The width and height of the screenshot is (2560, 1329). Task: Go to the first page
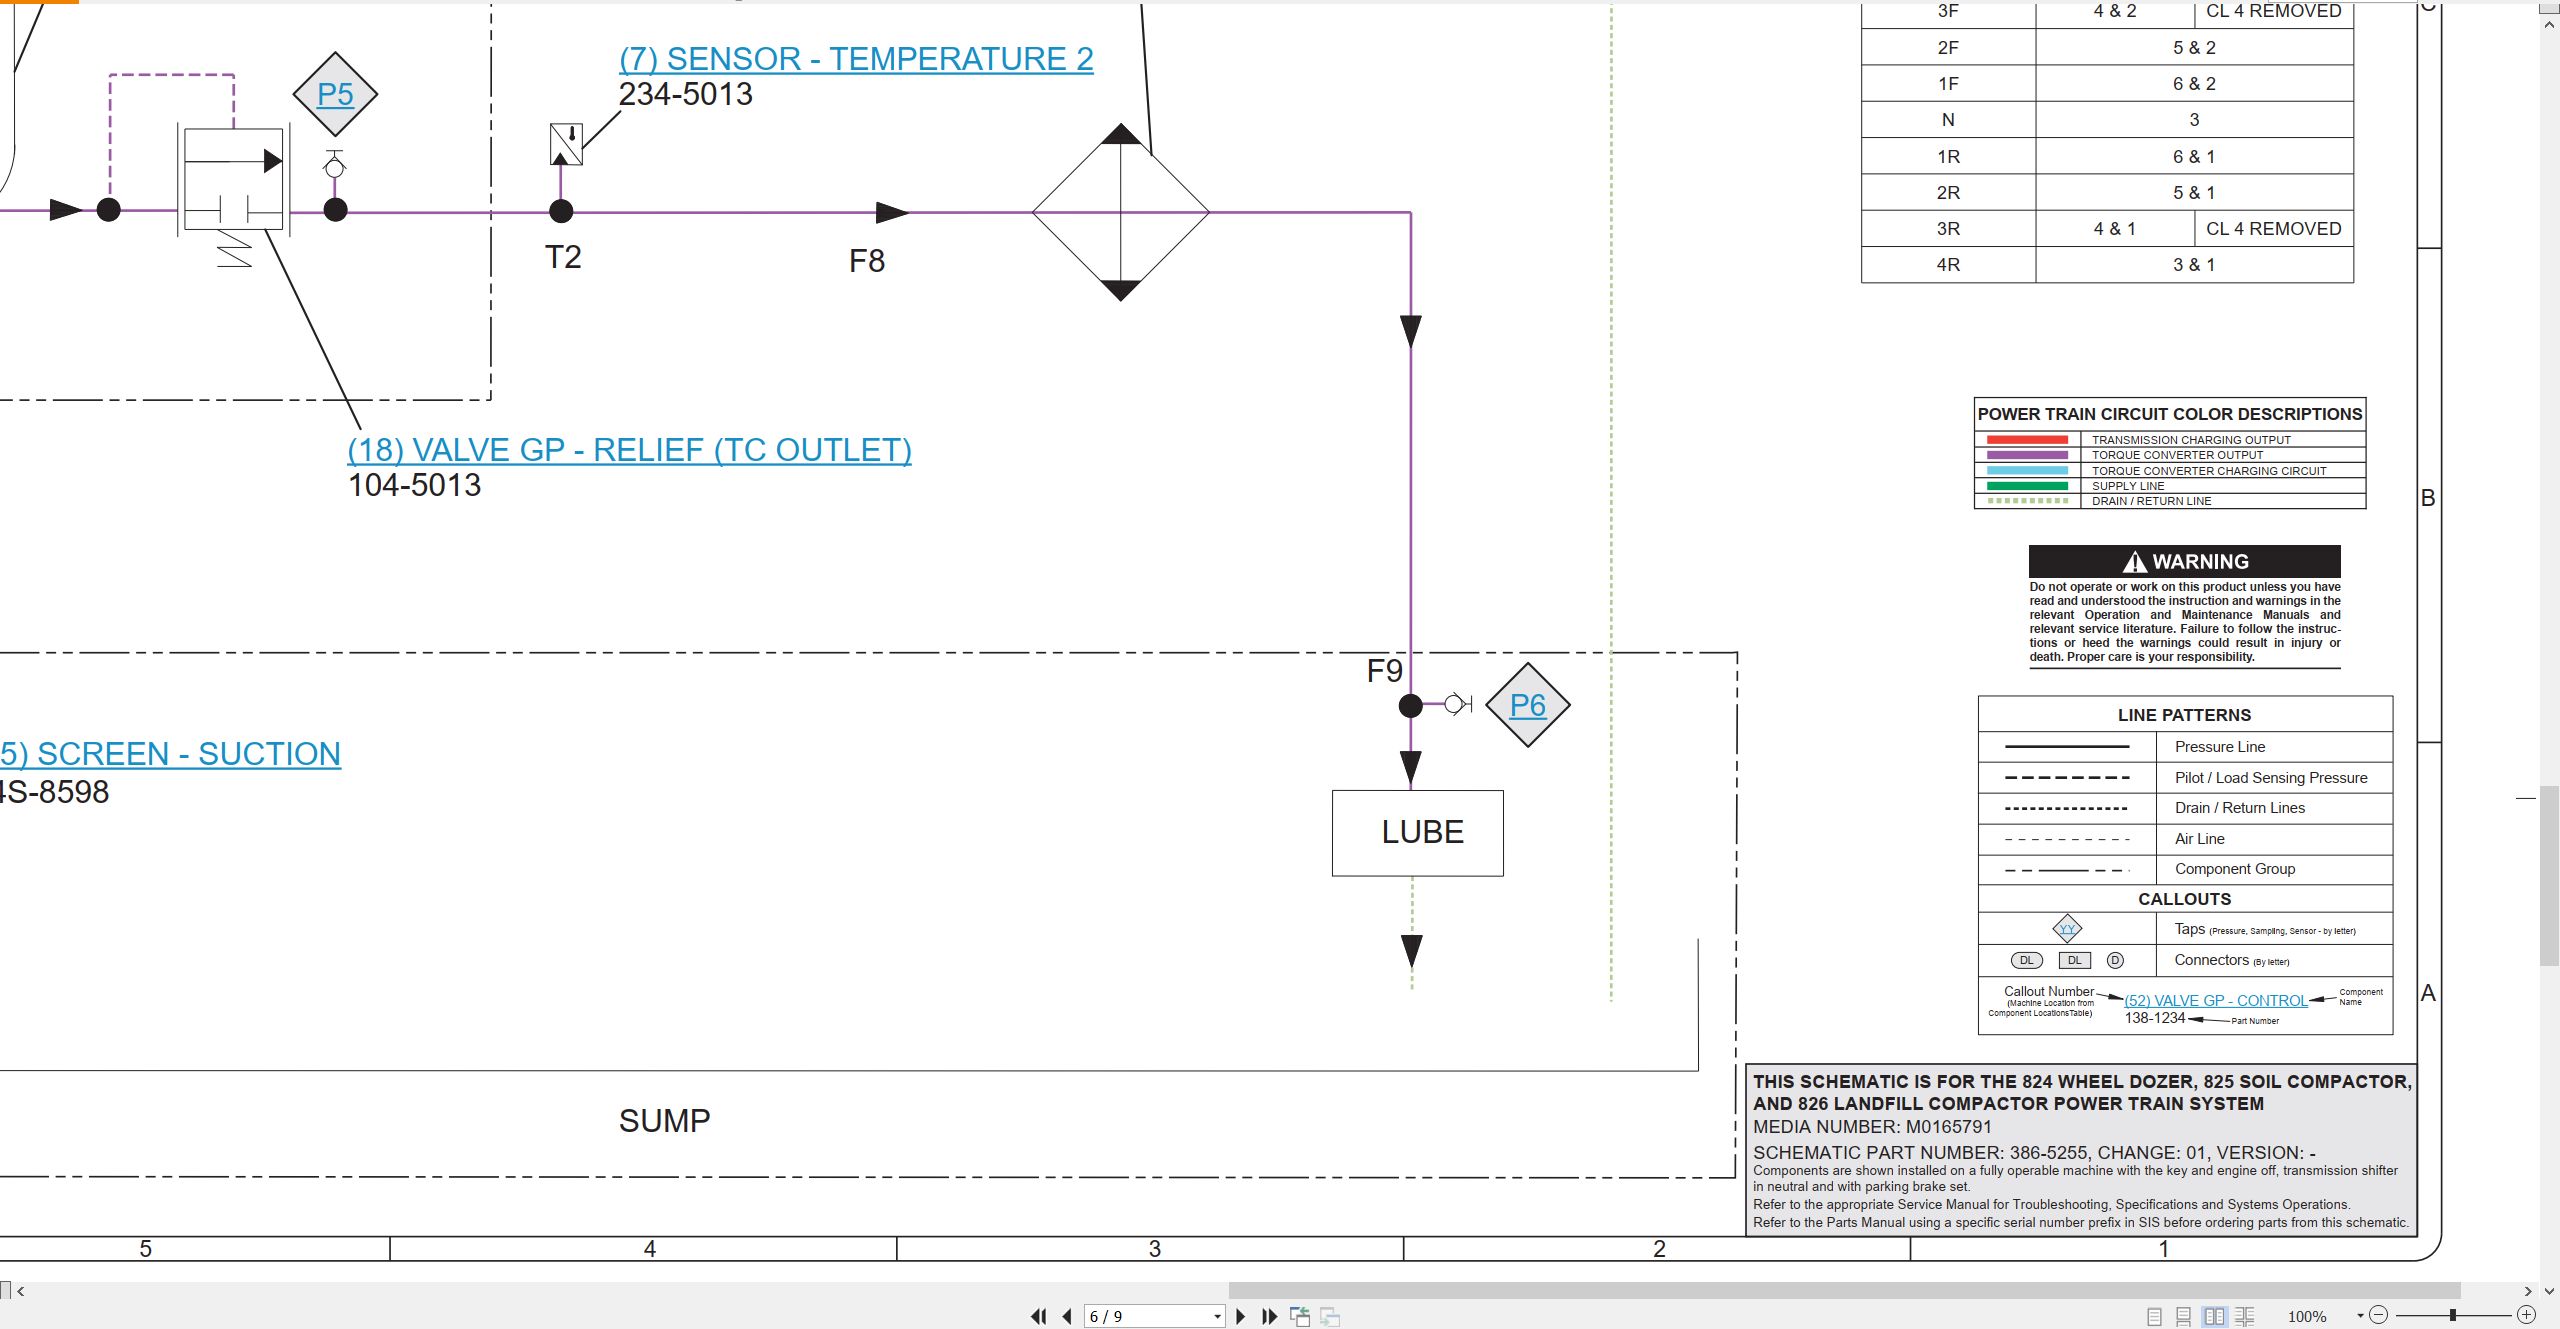[x=1039, y=1316]
